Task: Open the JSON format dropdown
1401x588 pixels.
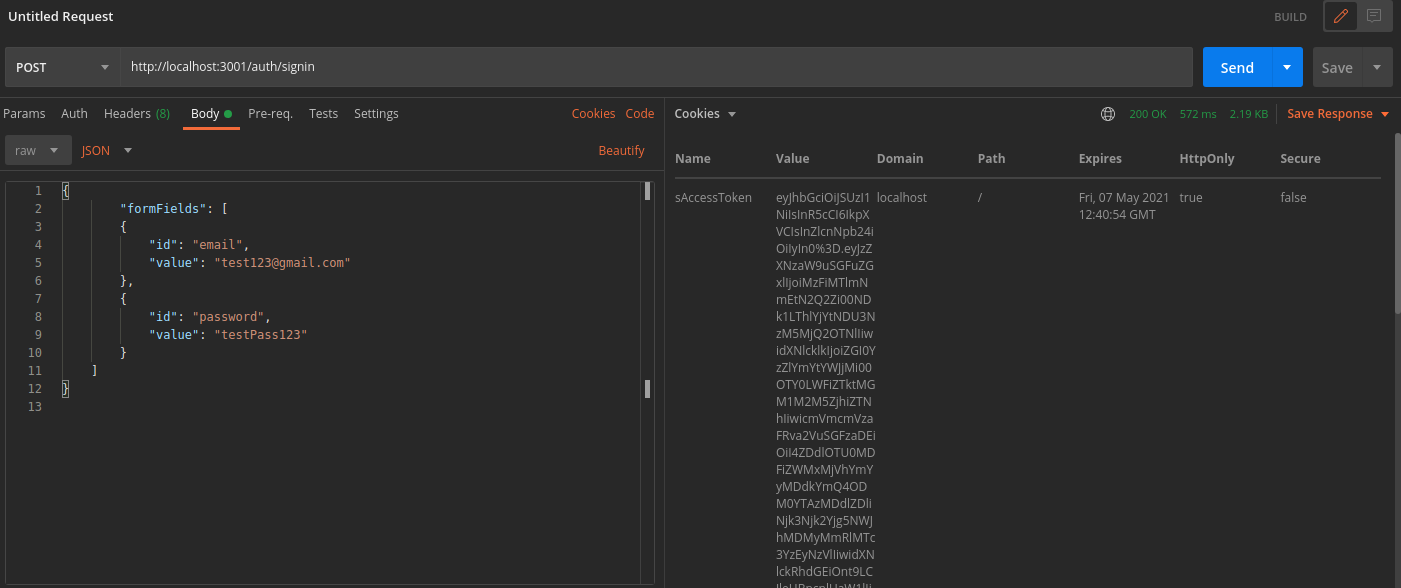Action: [106, 149]
